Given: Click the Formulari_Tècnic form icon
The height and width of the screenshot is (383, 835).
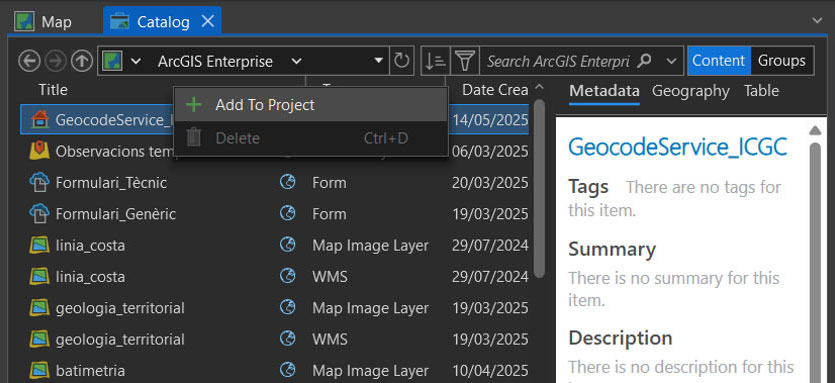Looking at the screenshot, I should coord(39,183).
